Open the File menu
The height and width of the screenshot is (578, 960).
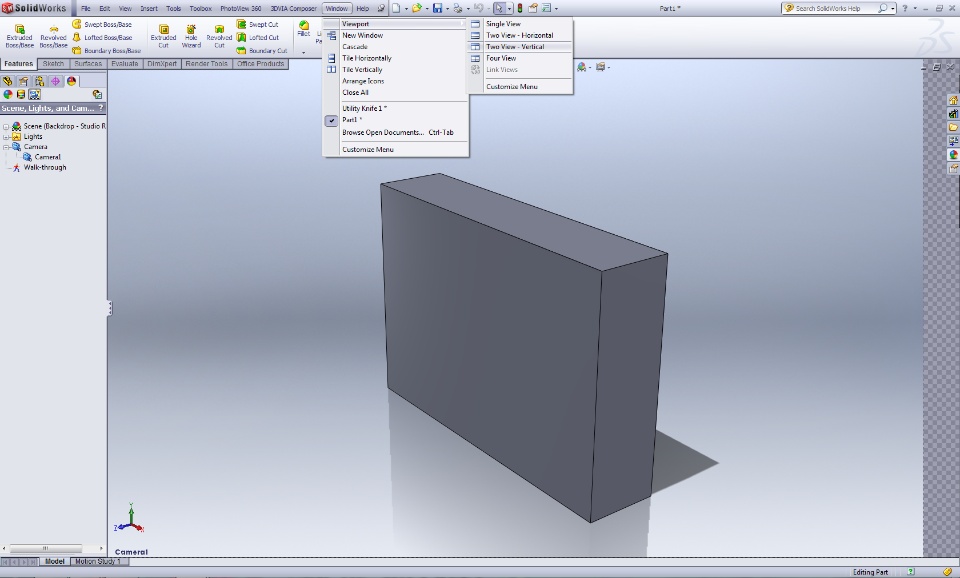click(86, 9)
